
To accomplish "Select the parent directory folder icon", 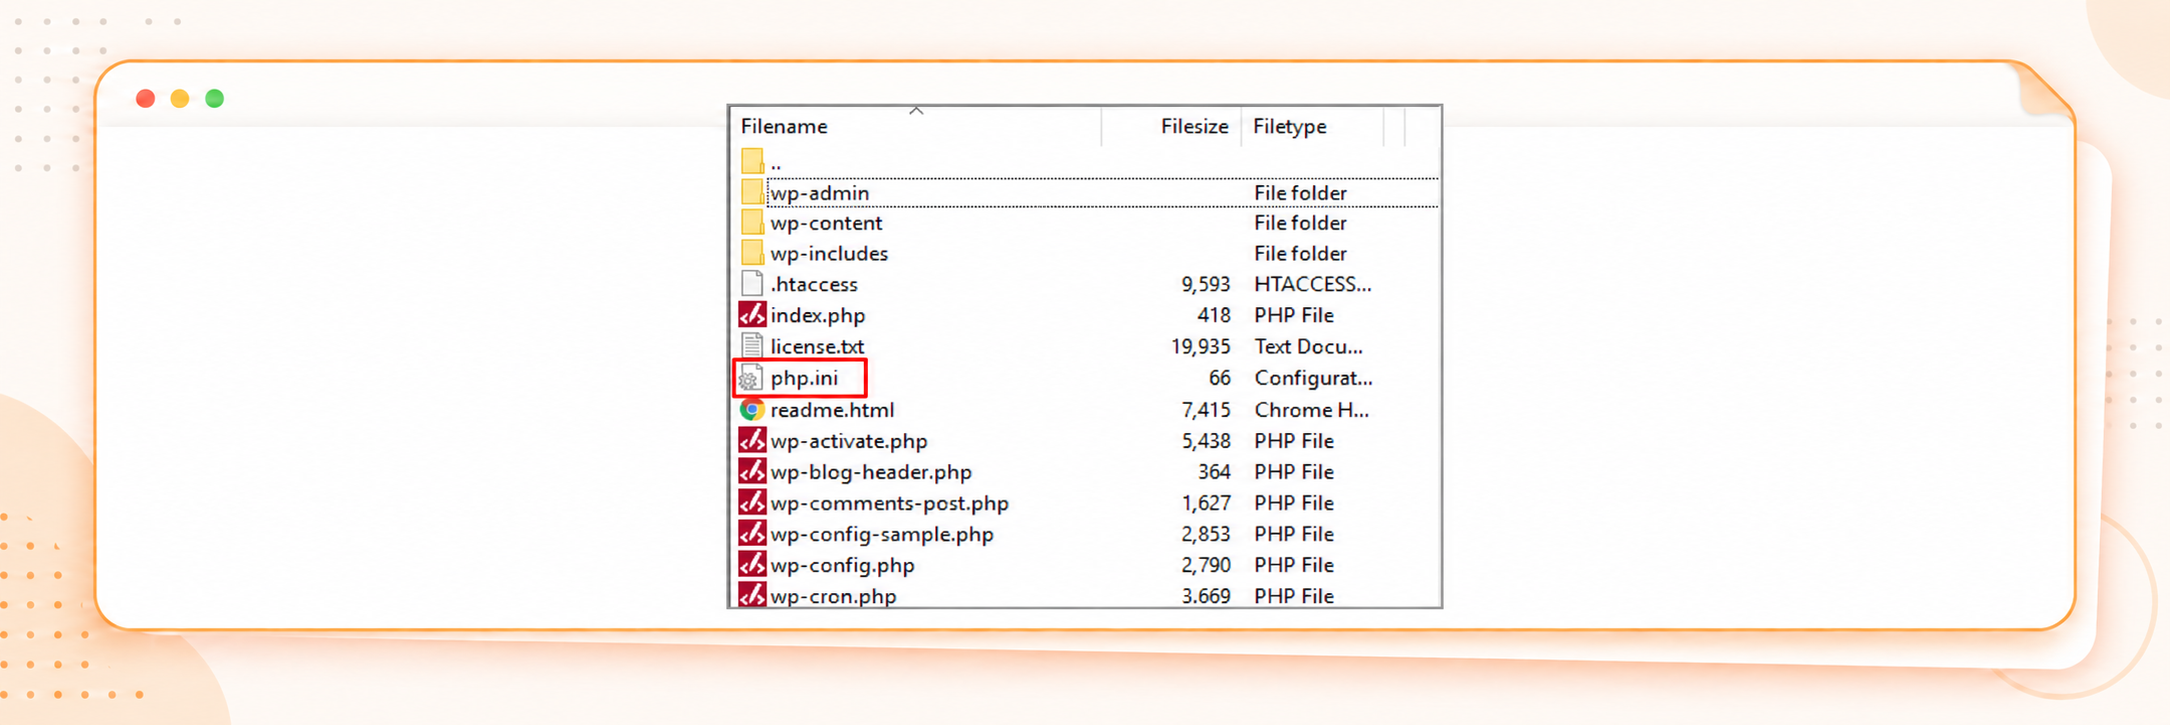I will coord(753,161).
